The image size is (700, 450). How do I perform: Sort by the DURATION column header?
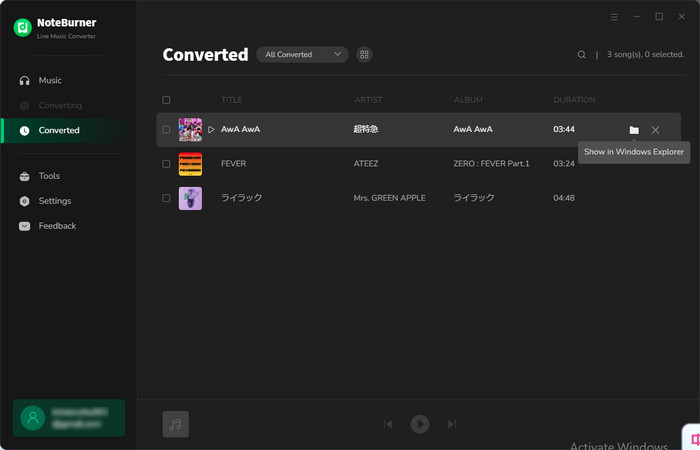[574, 100]
